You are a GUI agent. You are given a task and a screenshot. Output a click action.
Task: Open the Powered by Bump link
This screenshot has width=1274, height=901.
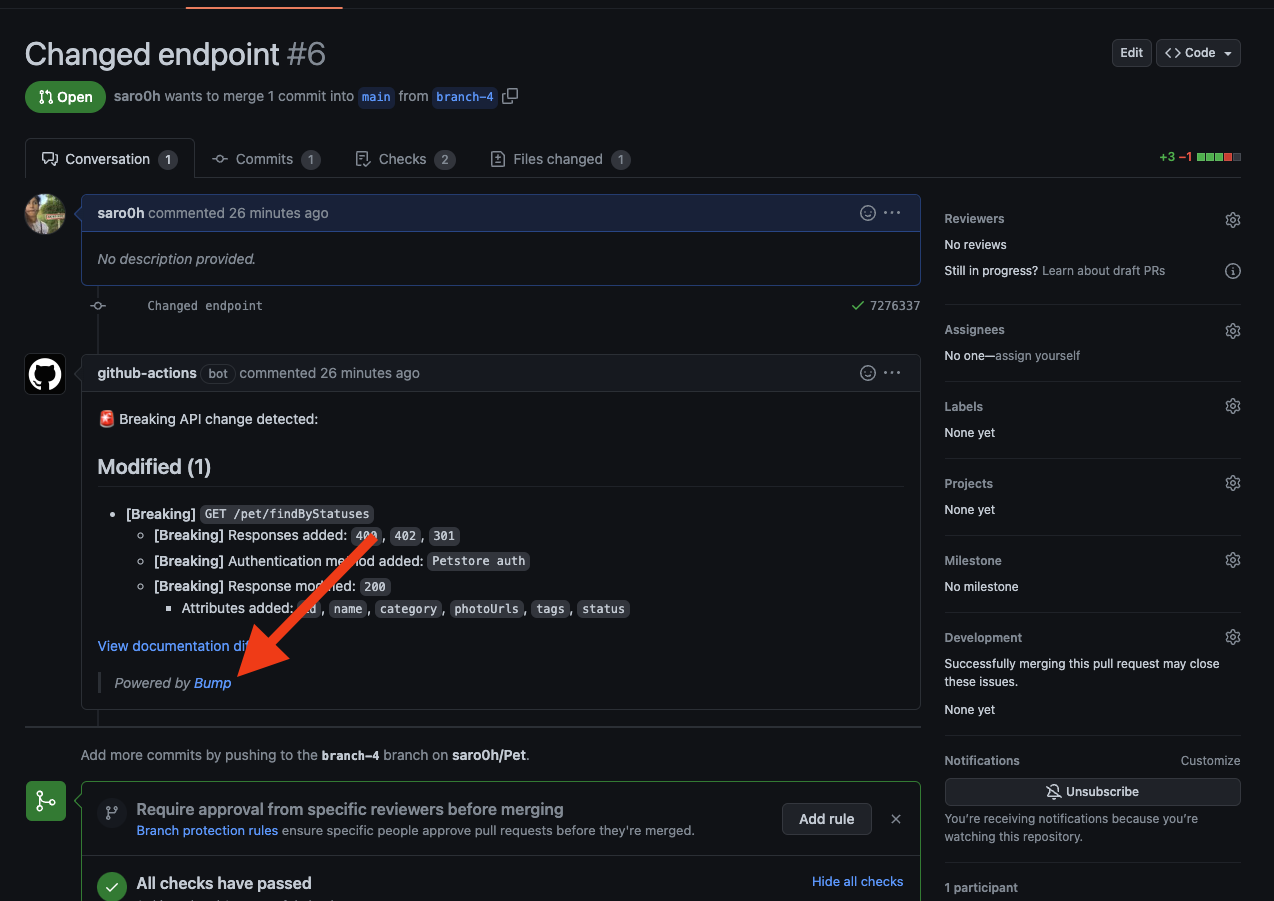pyautogui.click(x=212, y=682)
